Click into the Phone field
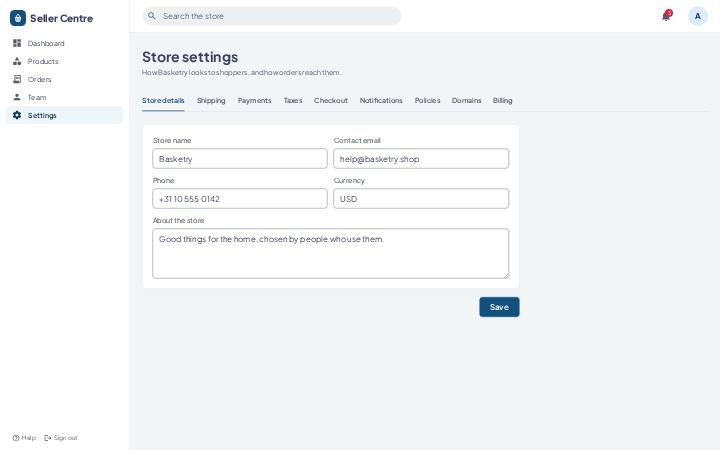The image size is (720, 450). click(x=240, y=198)
